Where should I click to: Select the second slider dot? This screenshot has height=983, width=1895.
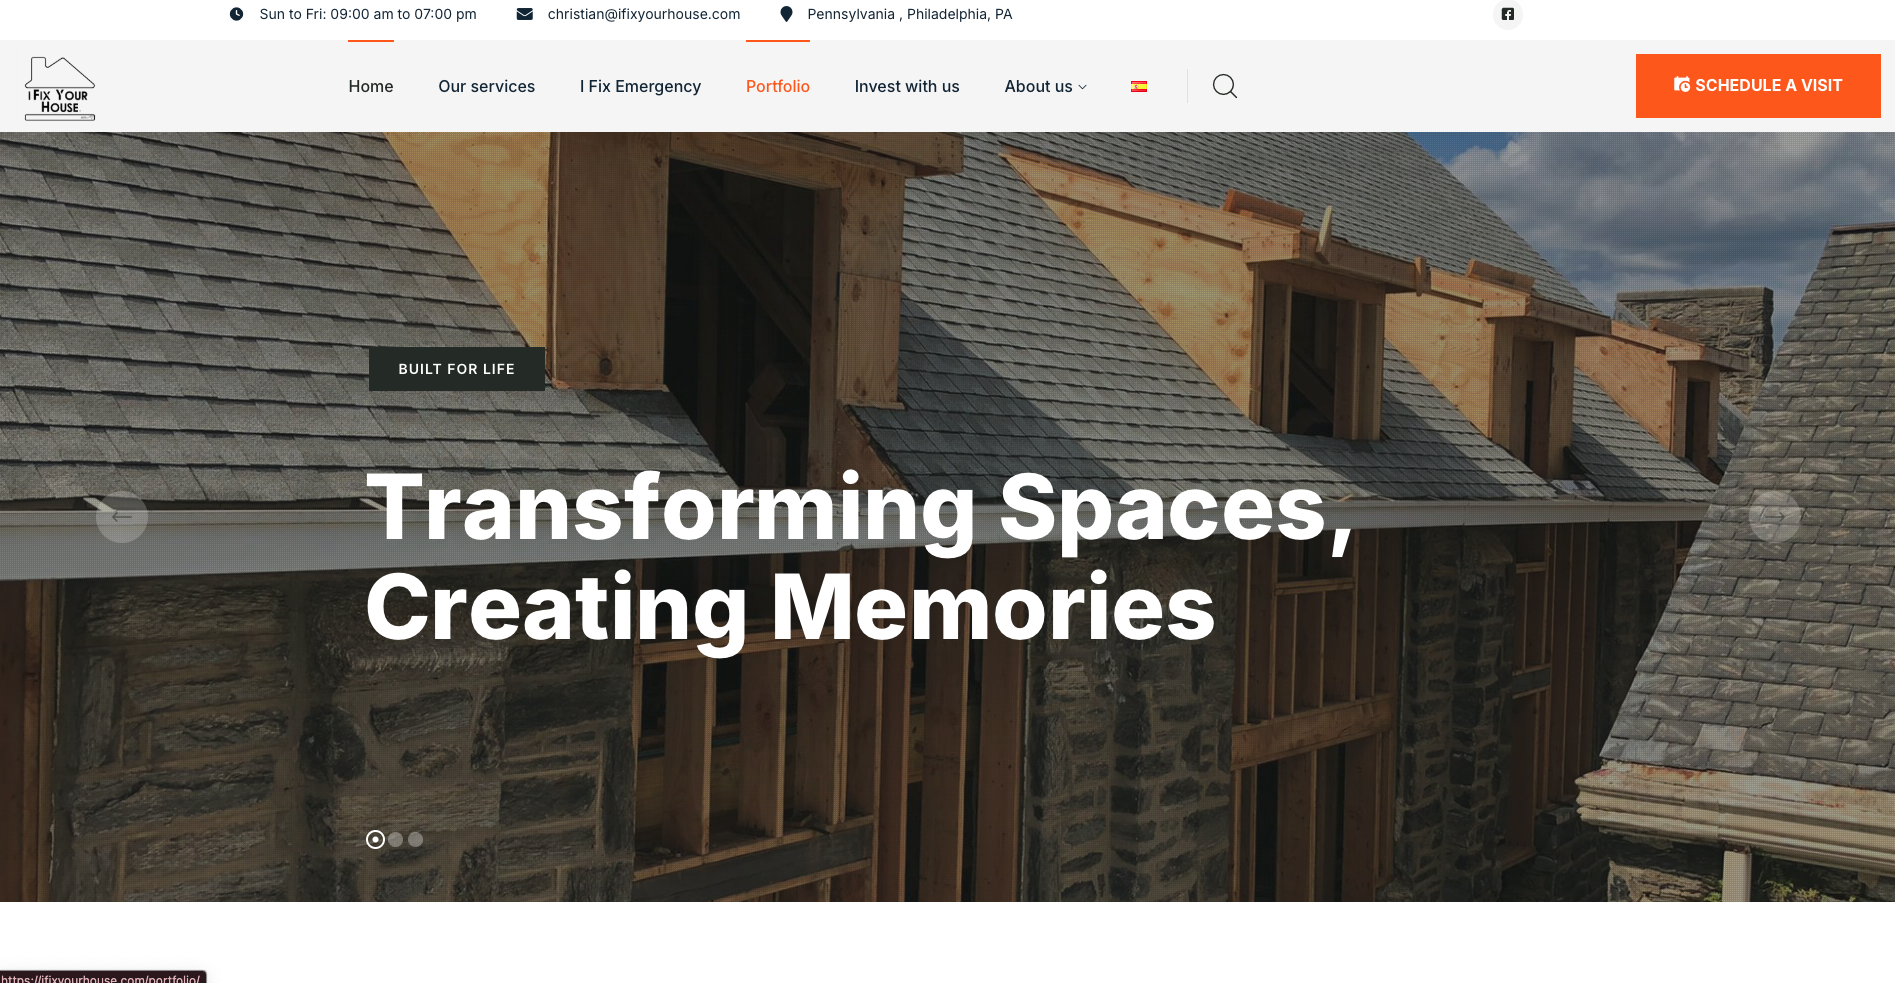pos(396,840)
